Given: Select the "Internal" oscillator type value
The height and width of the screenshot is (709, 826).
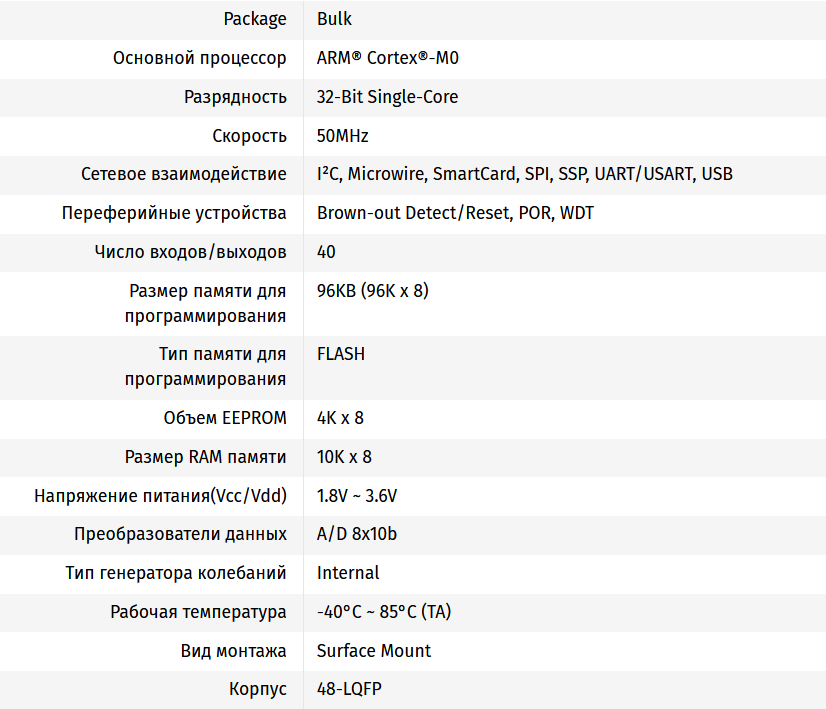Looking at the screenshot, I should pos(348,573).
